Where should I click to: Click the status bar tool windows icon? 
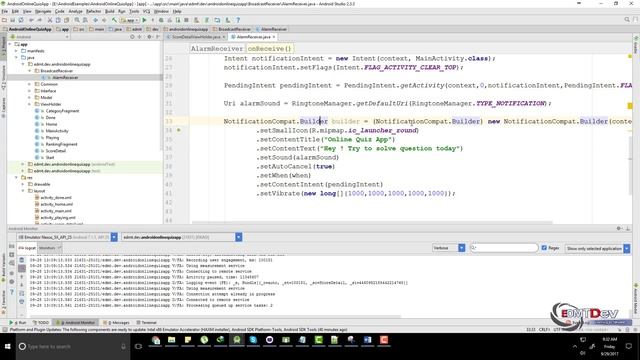[4, 329]
